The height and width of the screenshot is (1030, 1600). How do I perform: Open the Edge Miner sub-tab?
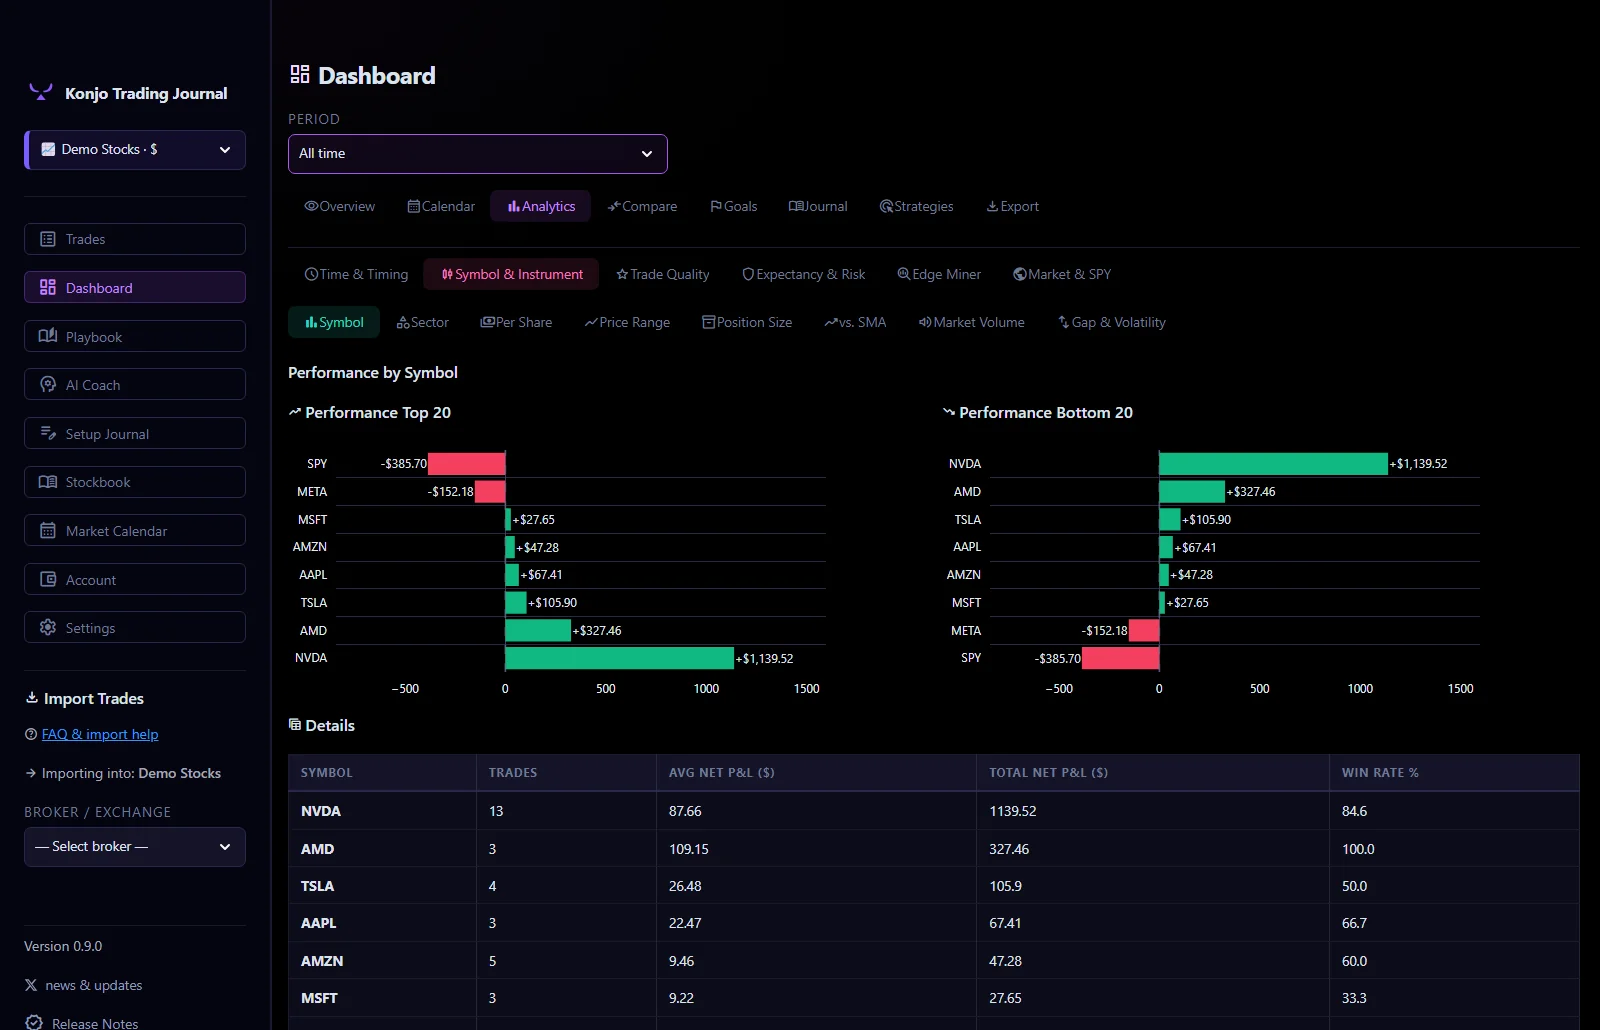tap(940, 274)
